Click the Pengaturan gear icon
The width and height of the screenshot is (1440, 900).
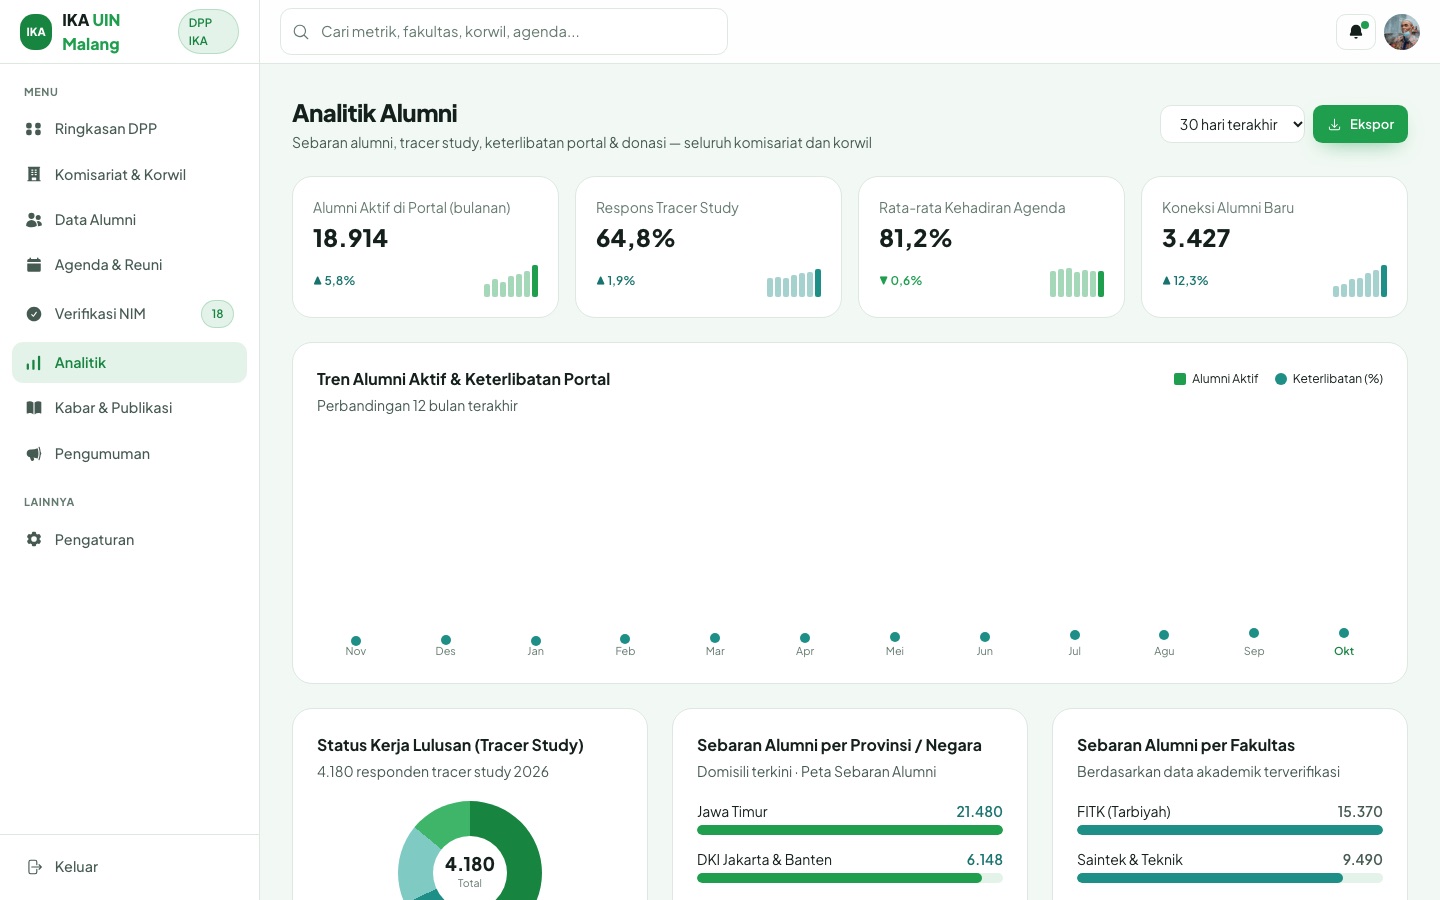[34, 540]
